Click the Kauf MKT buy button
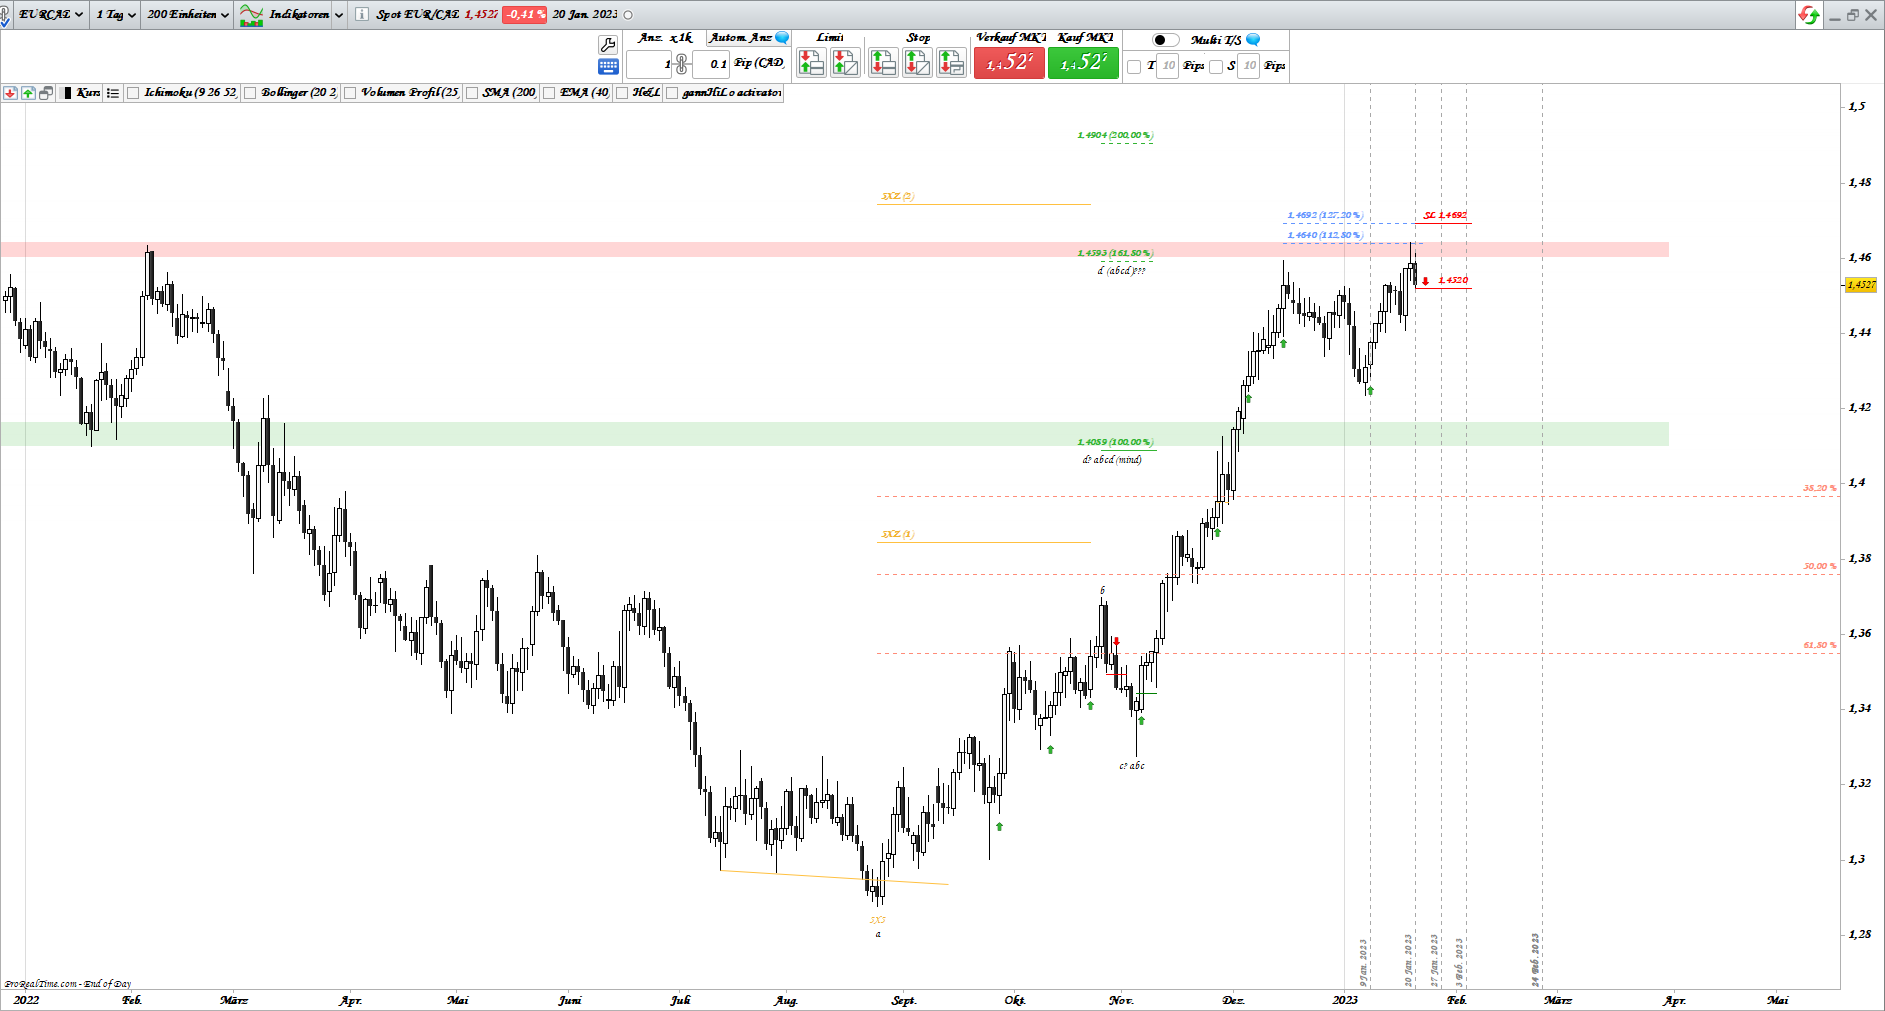This screenshot has width=1885, height=1011. (x=1083, y=63)
